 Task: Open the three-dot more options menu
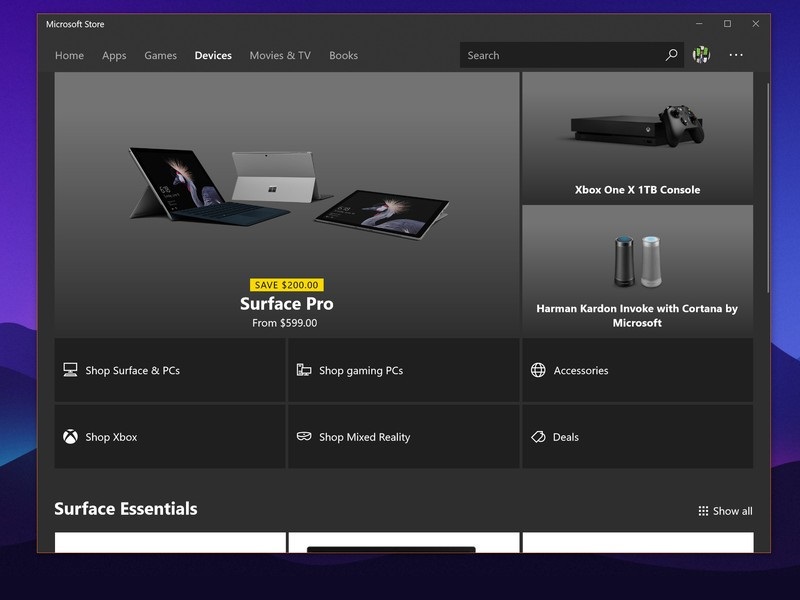point(736,55)
